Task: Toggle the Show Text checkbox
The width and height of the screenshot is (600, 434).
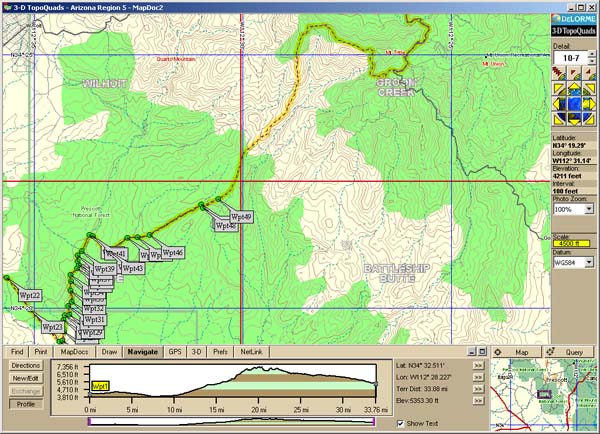Action: (x=400, y=424)
